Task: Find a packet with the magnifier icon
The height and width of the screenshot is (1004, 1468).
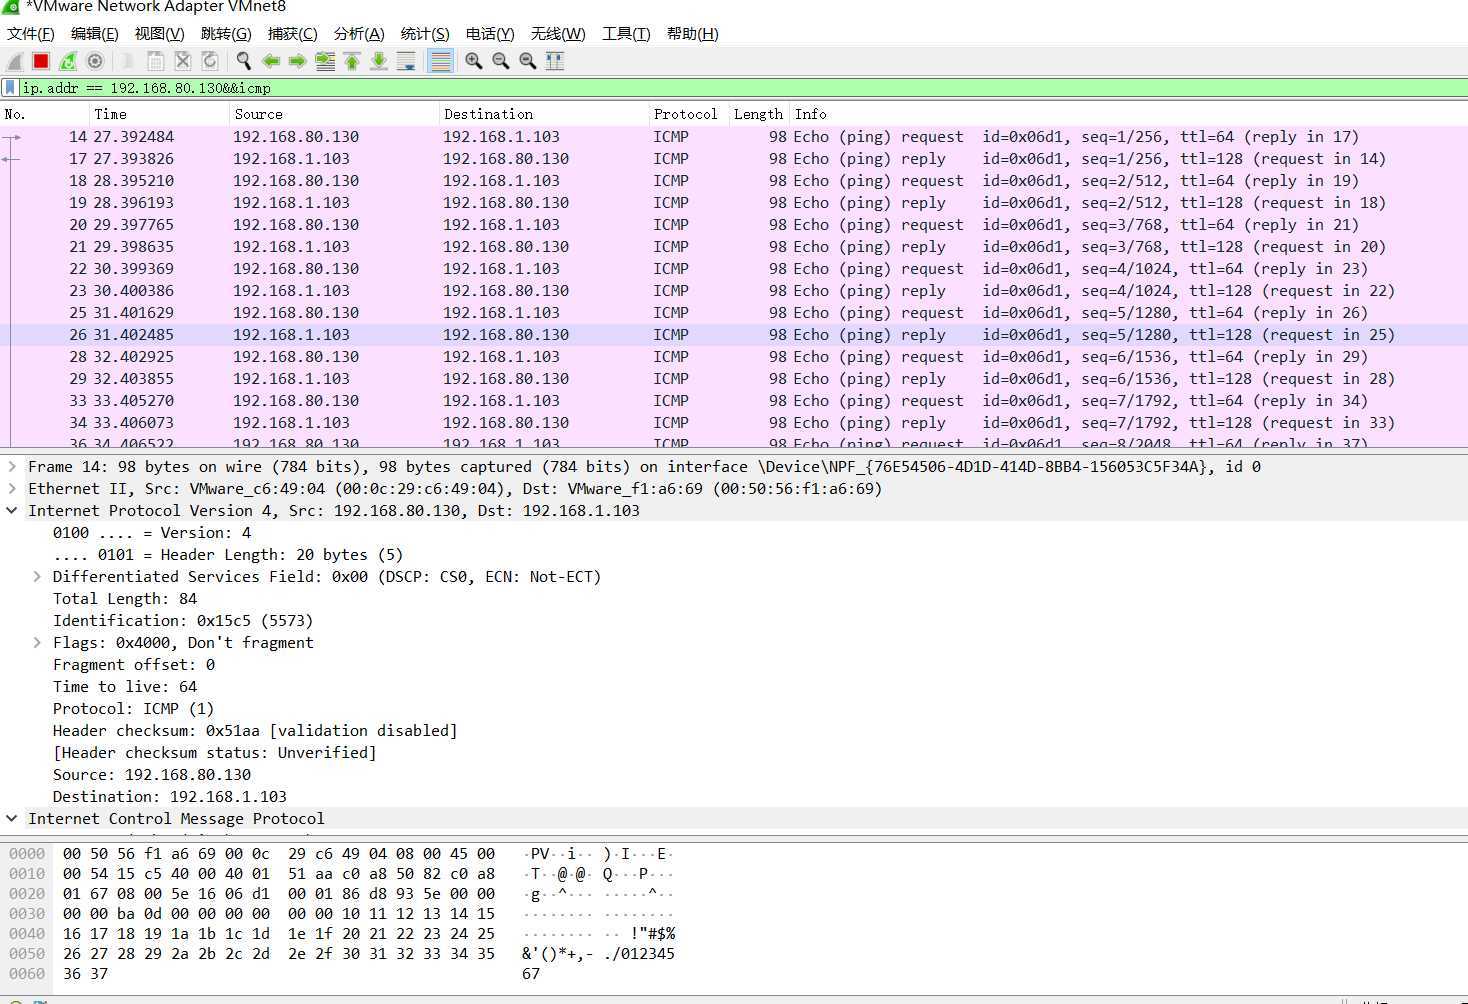Action: (243, 61)
